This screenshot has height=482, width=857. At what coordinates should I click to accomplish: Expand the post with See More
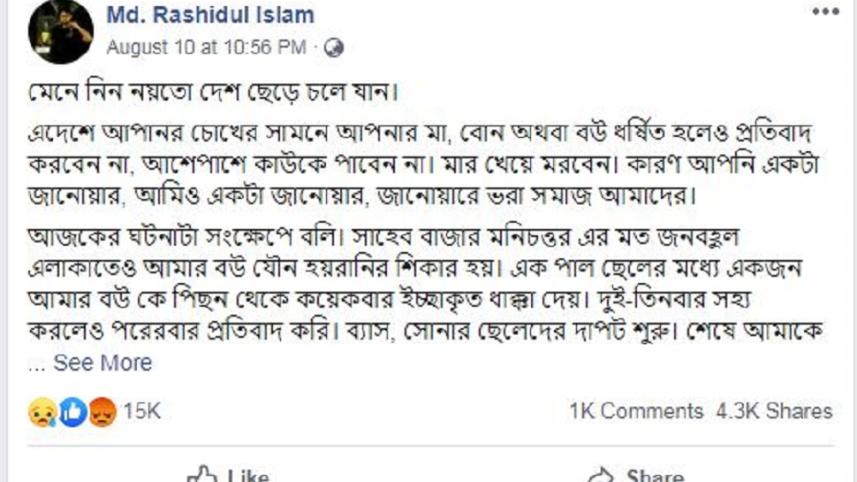point(103,363)
